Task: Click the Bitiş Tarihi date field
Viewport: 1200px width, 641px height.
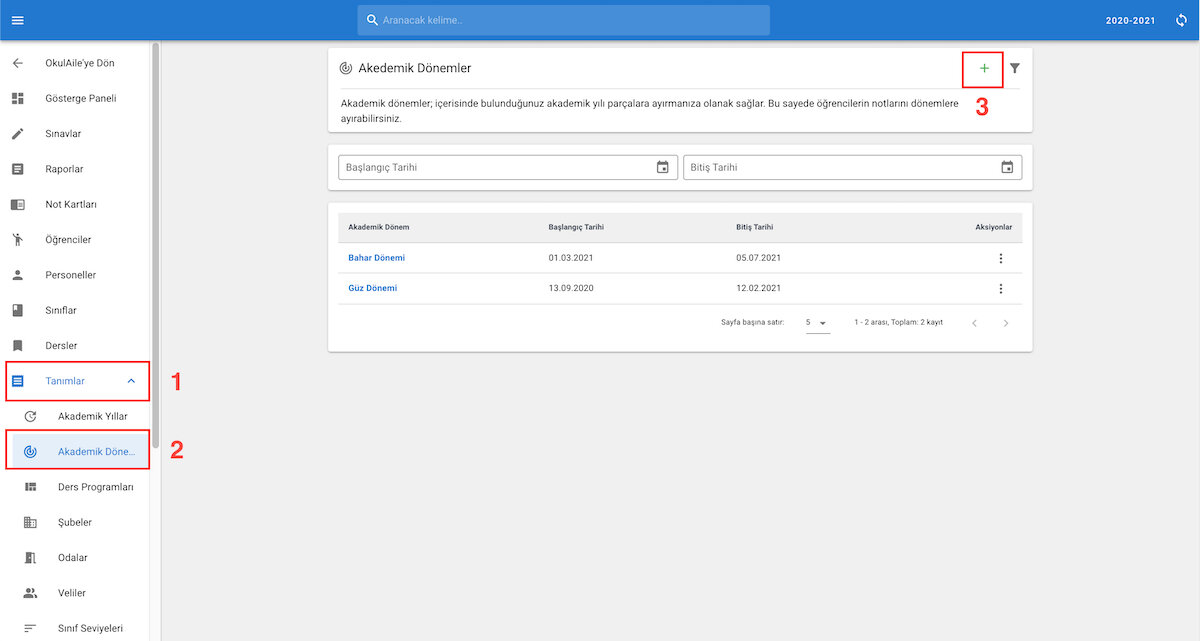Action: [x=853, y=167]
